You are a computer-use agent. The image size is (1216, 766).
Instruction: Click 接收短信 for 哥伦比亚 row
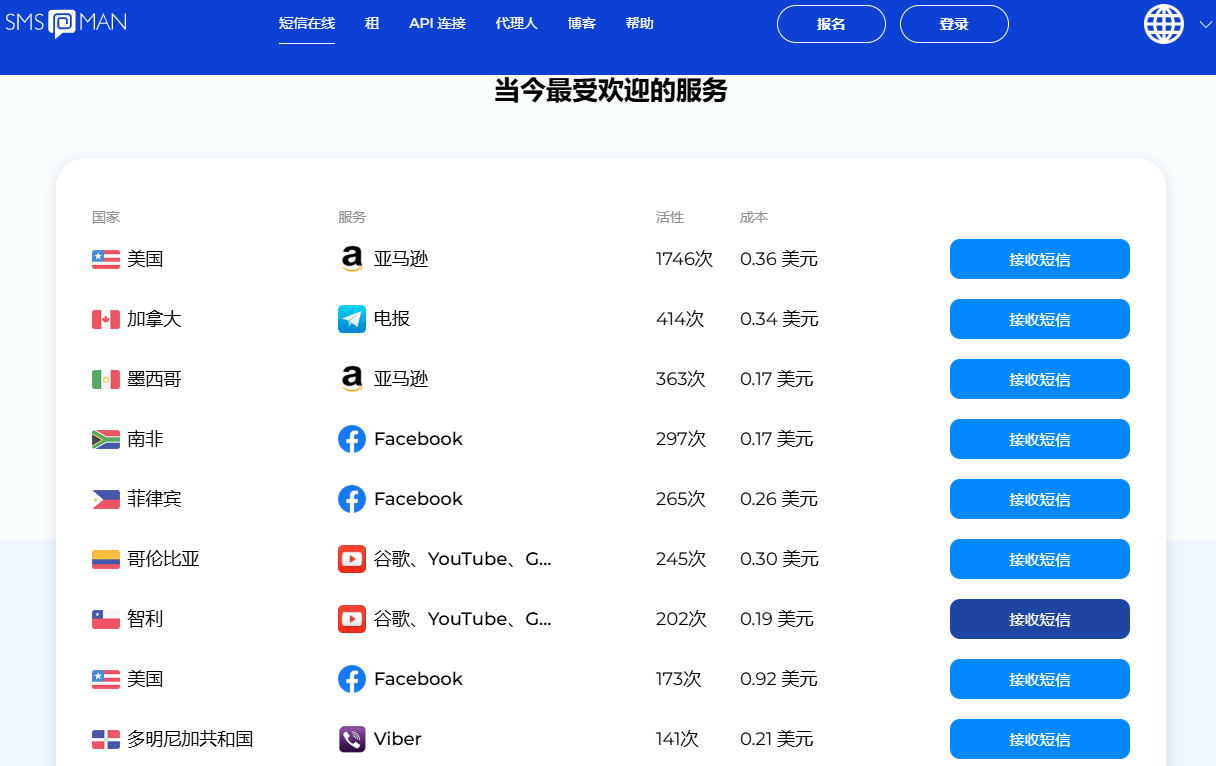click(1040, 559)
